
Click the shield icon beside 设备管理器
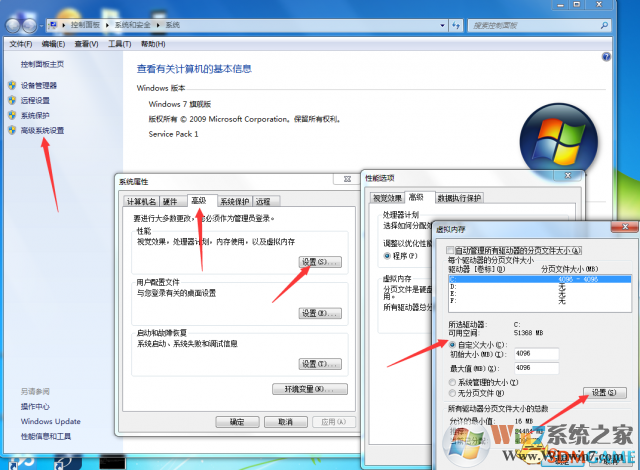coord(12,85)
